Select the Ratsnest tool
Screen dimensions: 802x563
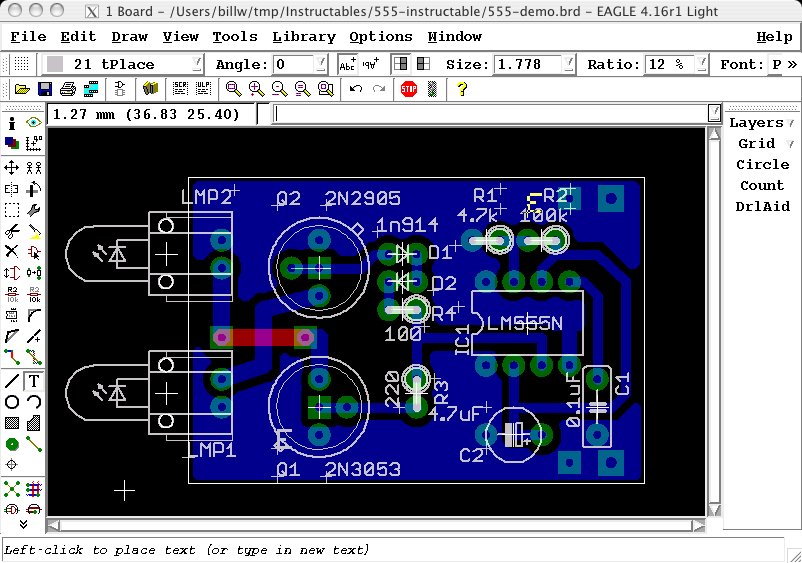coord(12,489)
